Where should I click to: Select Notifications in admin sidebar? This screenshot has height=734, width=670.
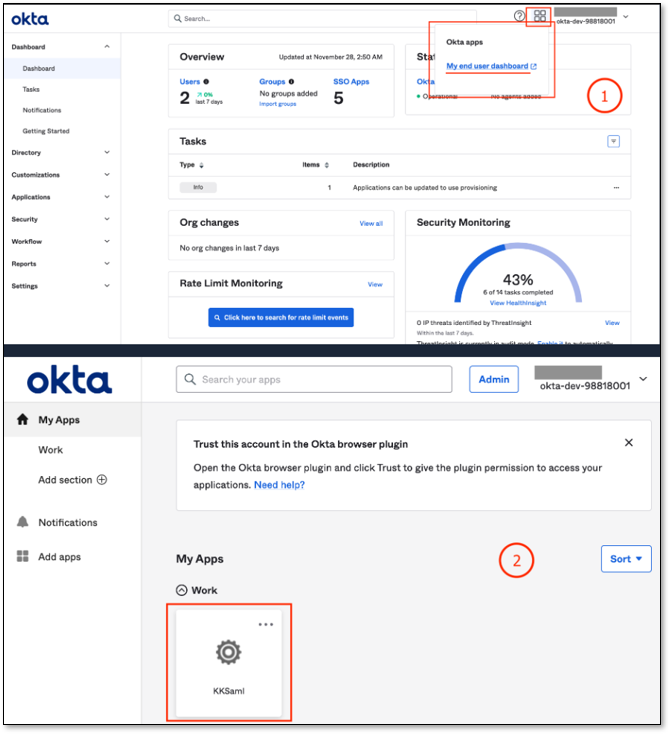pyautogui.click(x=42, y=110)
